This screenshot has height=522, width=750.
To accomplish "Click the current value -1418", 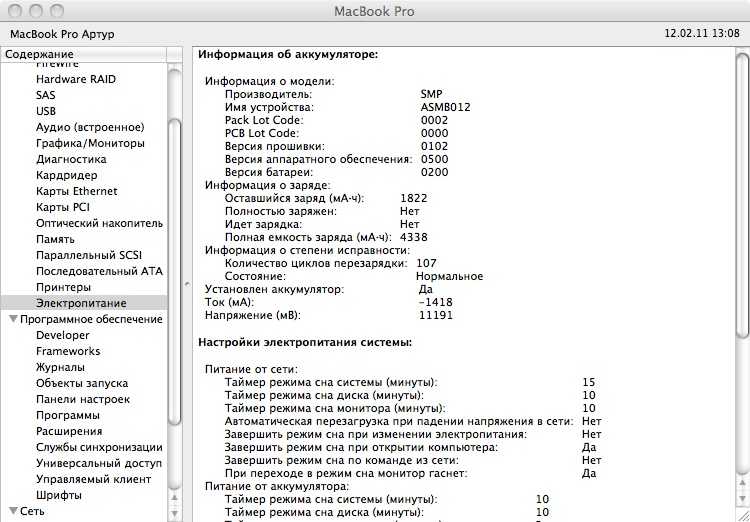I will coord(435,302).
